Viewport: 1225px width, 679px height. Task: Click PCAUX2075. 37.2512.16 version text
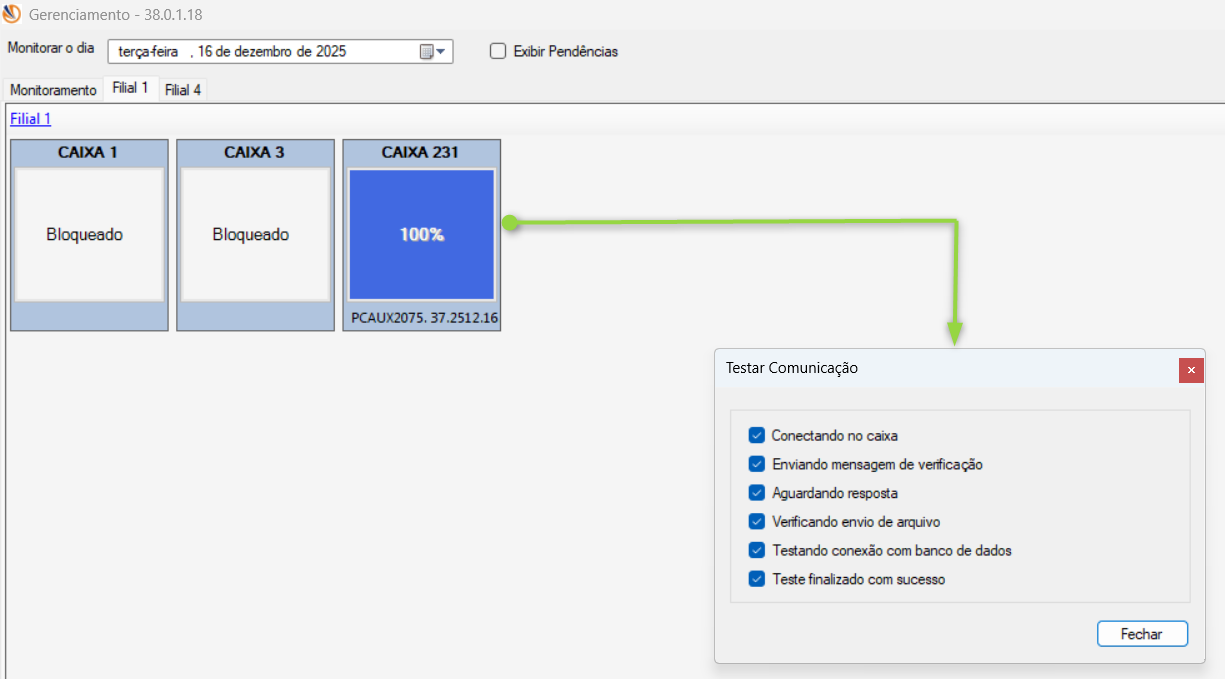(x=425, y=319)
